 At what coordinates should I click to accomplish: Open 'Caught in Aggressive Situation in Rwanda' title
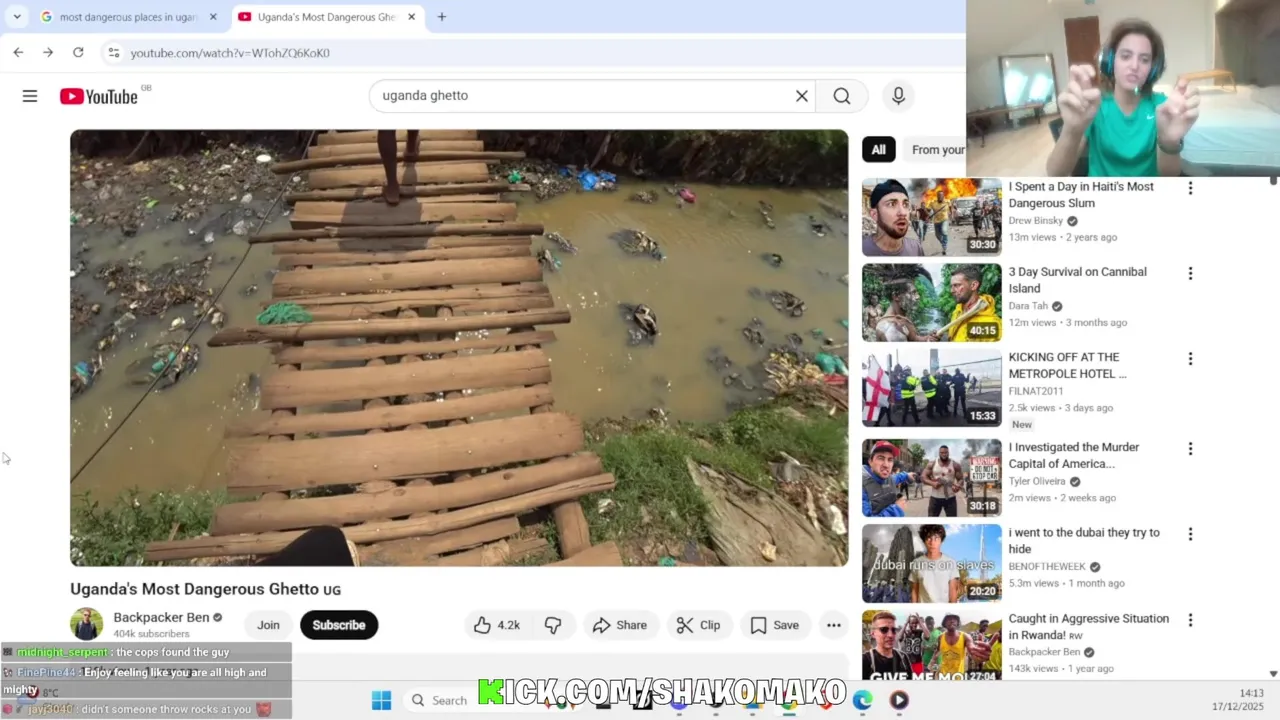[1088, 626]
